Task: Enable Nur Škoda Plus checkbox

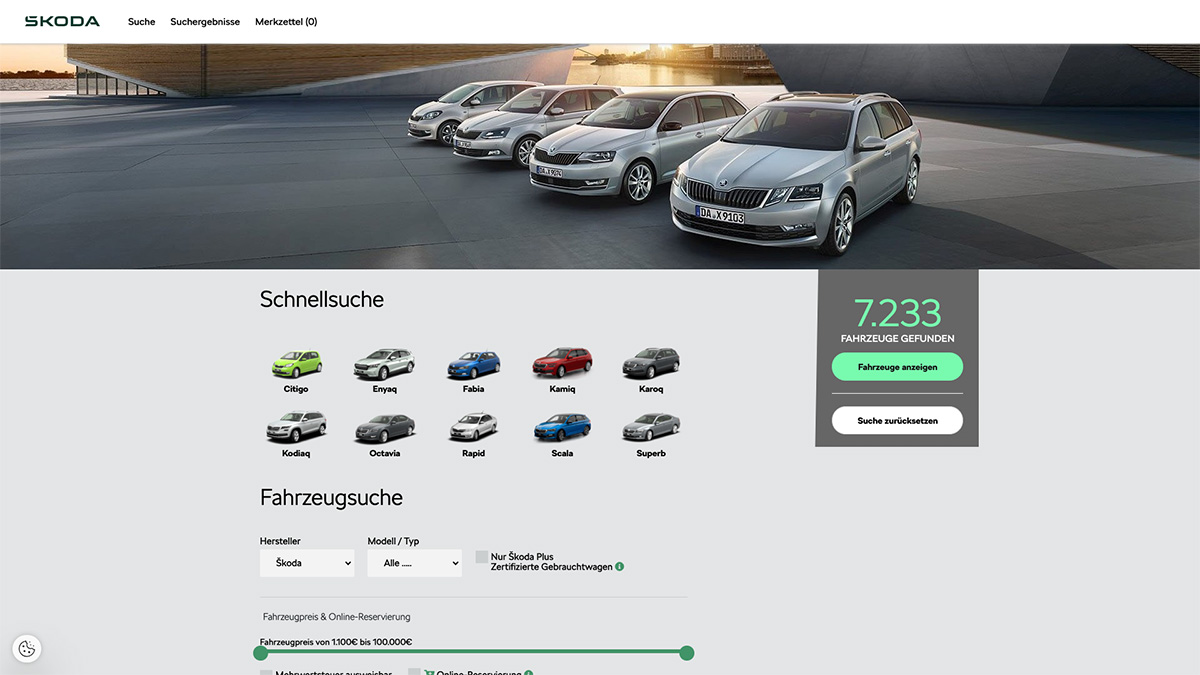Action: [x=482, y=557]
